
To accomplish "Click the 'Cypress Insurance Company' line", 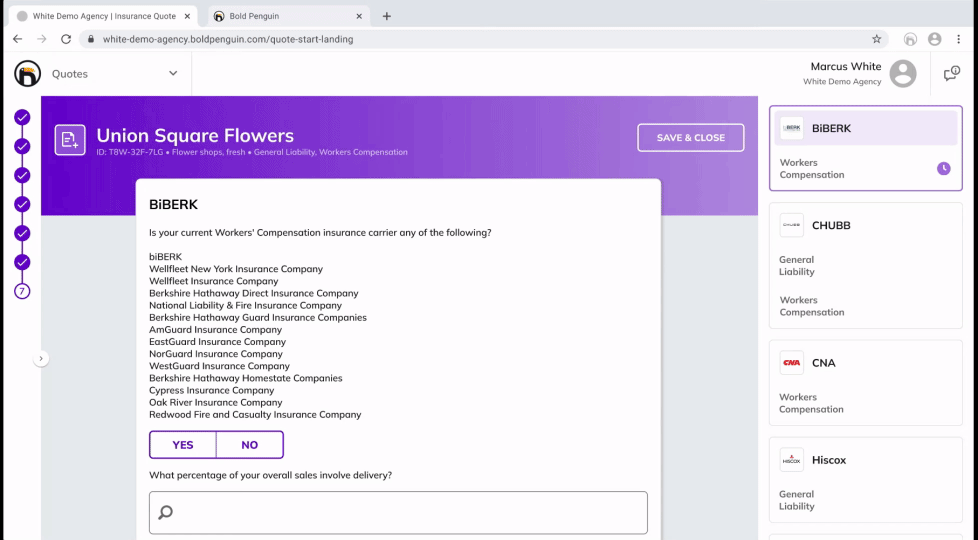I will 211,390.
